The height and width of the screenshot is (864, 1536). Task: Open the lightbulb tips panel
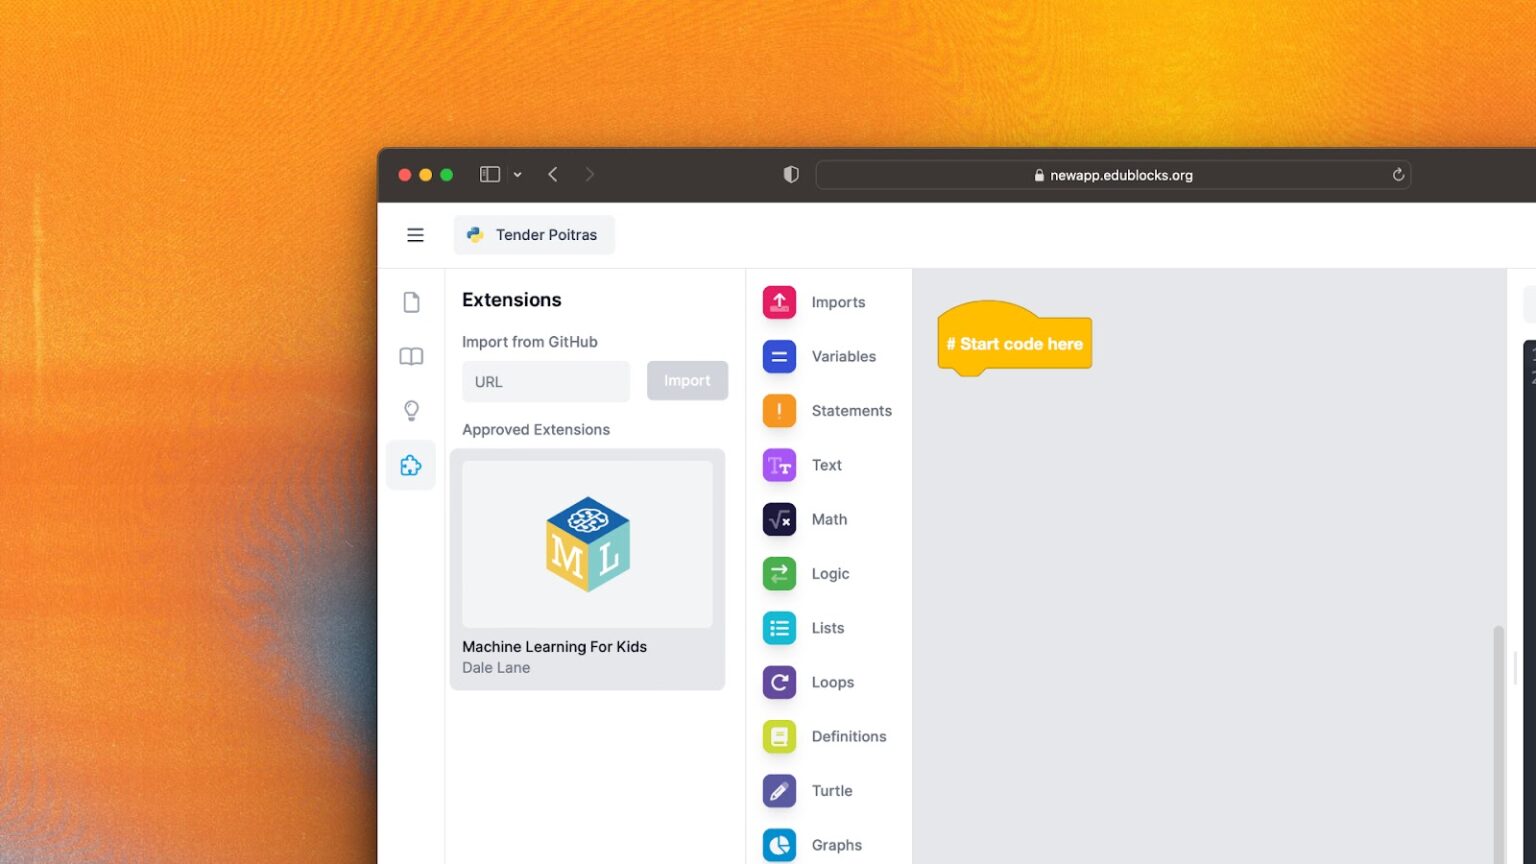coord(411,410)
